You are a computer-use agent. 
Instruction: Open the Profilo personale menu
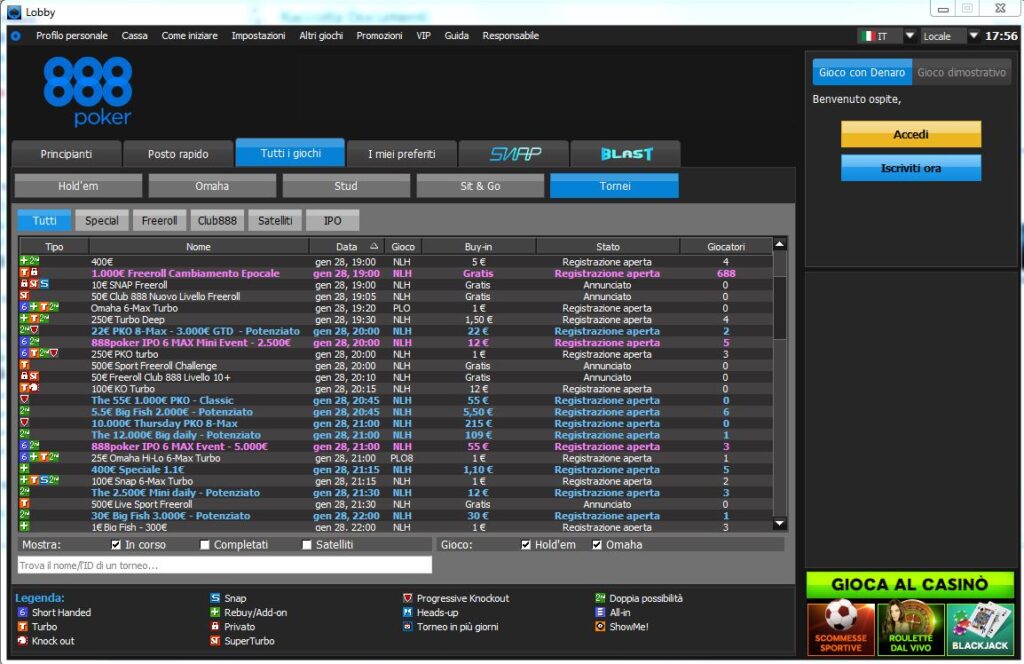72,36
